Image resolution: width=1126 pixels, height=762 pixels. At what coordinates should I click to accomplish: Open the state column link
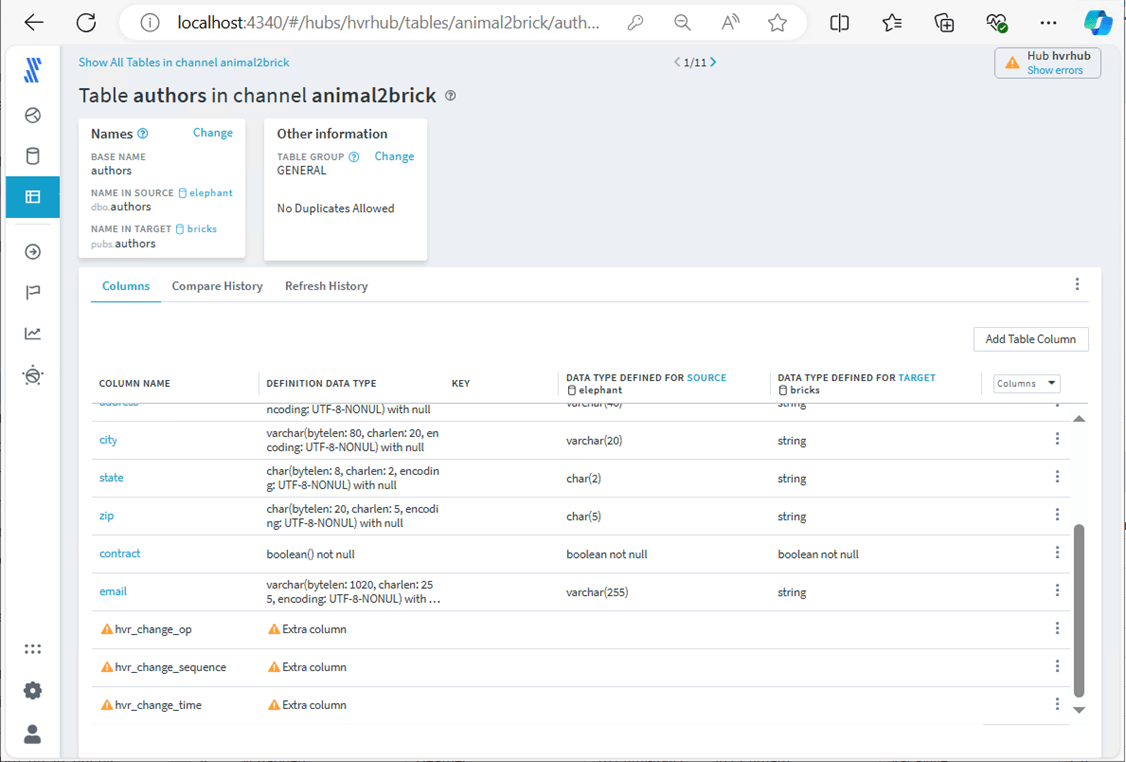tap(111, 478)
